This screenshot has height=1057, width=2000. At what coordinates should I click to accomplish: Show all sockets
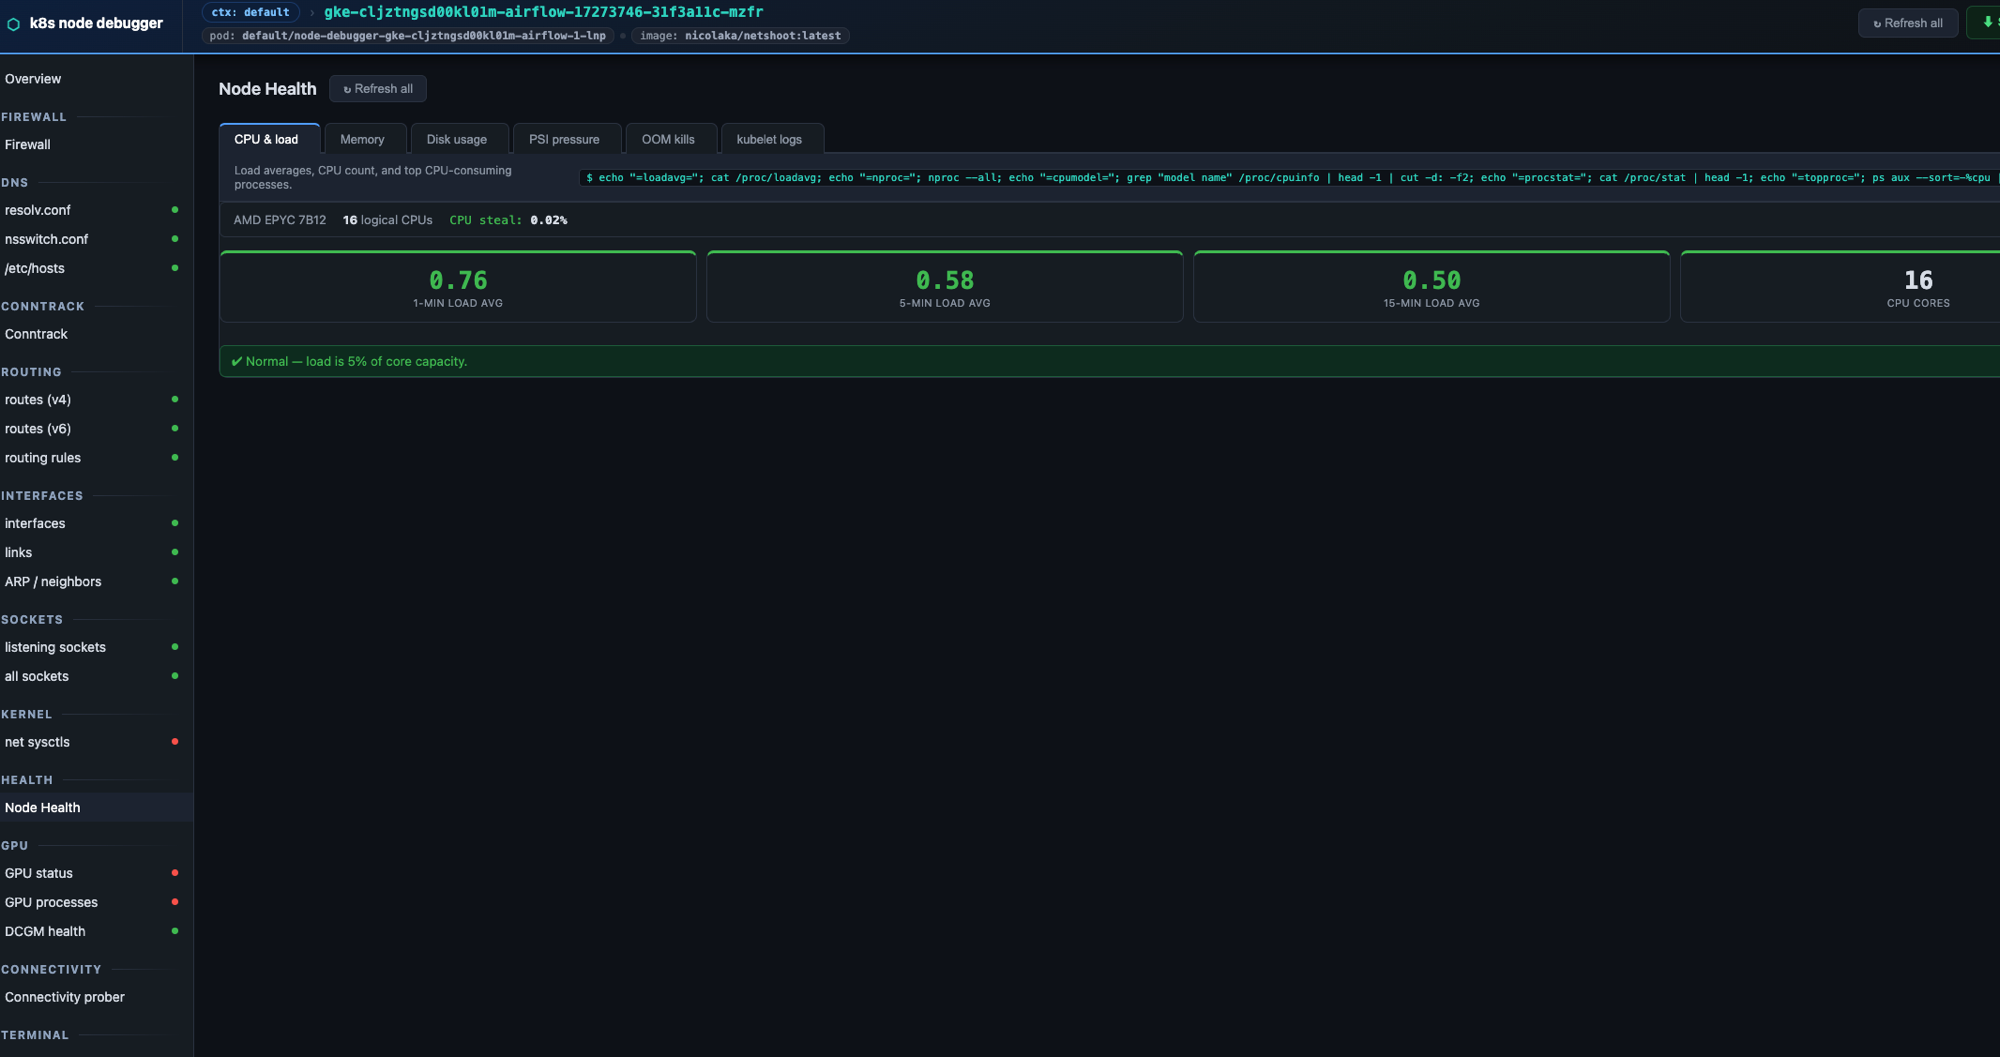pyautogui.click(x=37, y=677)
